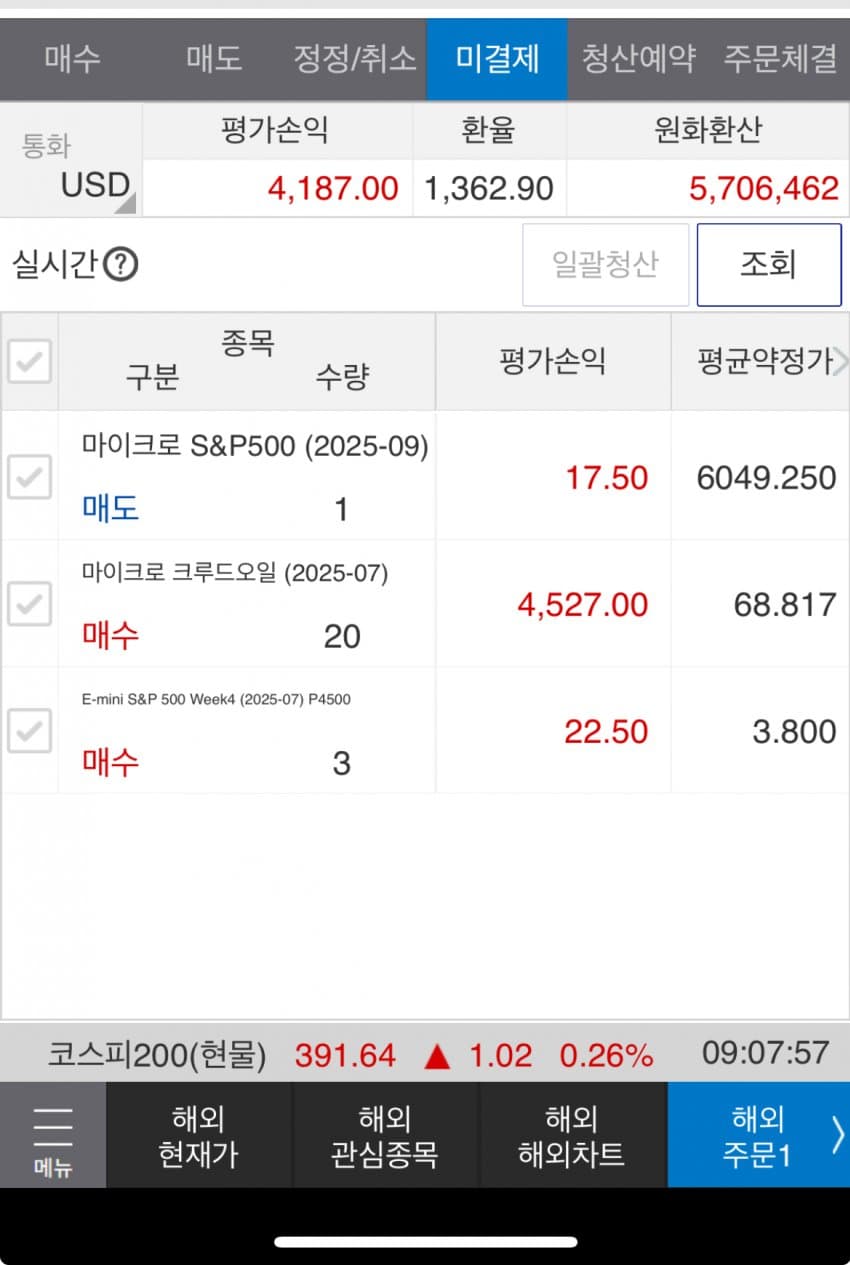This screenshot has height=1265, width=850.
Task: Switch to the 매수 tab
Action: click(x=72, y=59)
